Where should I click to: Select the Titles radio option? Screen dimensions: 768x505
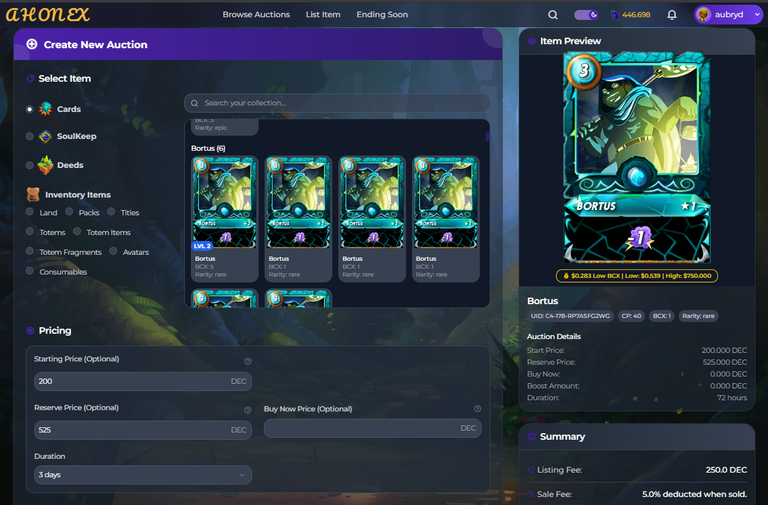[111, 212]
